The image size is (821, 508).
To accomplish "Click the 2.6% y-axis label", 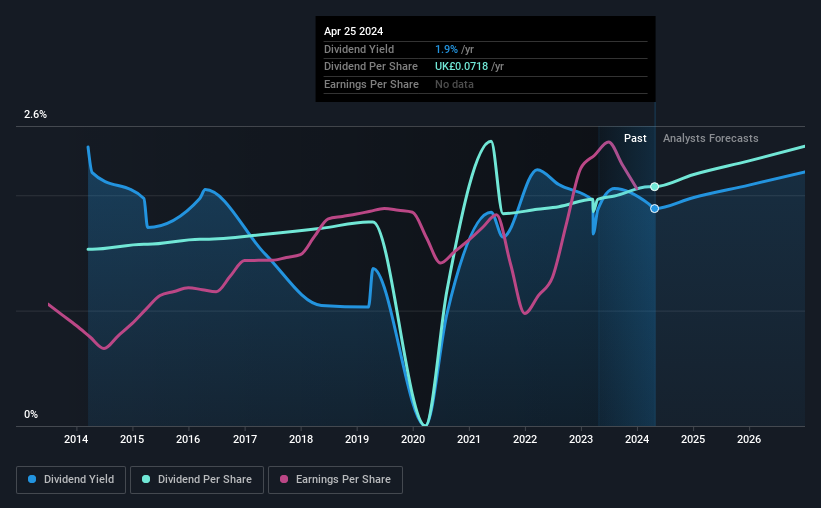I will [x=35, y=114].
